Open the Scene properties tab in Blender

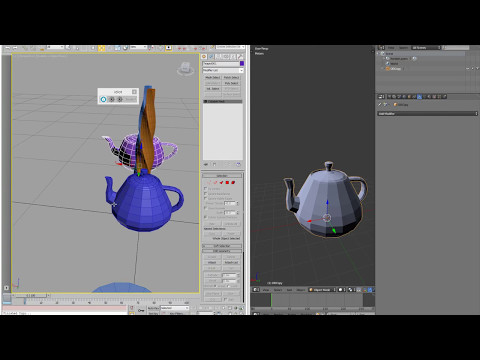click(399, 97)
